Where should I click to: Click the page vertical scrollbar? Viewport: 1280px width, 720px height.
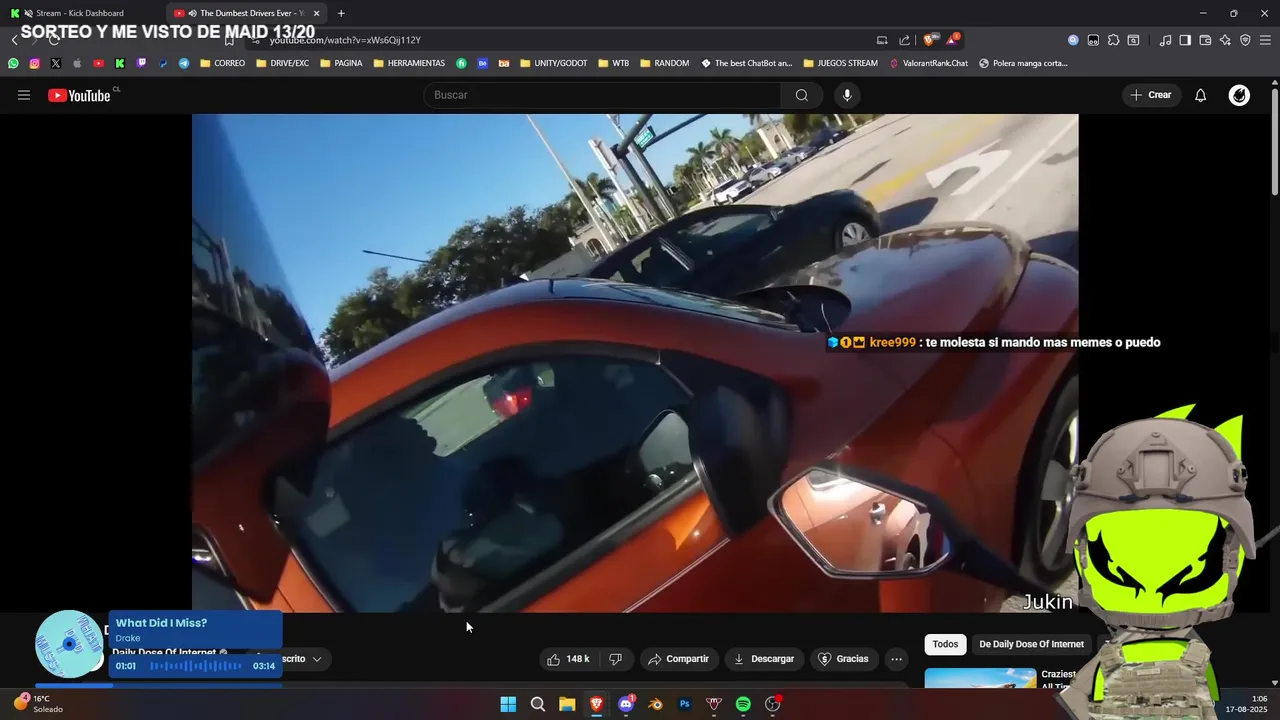(x=1274, y=140)
